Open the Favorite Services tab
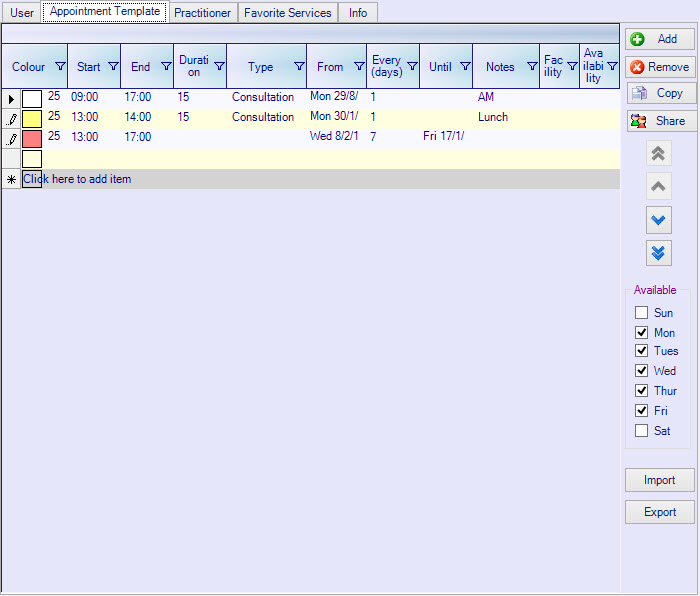 click(x=288, y=13)
